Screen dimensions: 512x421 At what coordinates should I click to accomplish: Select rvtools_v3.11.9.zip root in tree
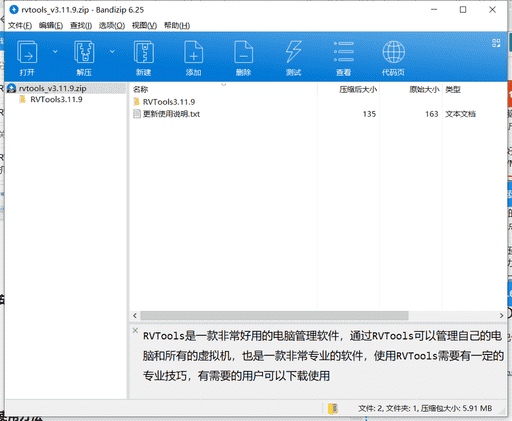pyautogui.click(x=53, y=88)
